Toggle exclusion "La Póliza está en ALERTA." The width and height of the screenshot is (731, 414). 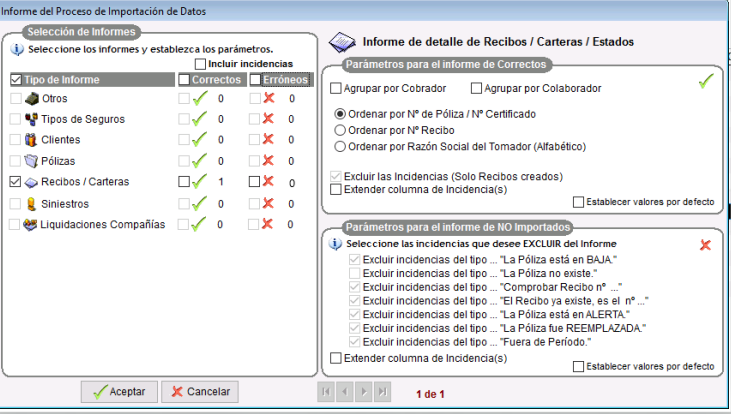(355, 314)
